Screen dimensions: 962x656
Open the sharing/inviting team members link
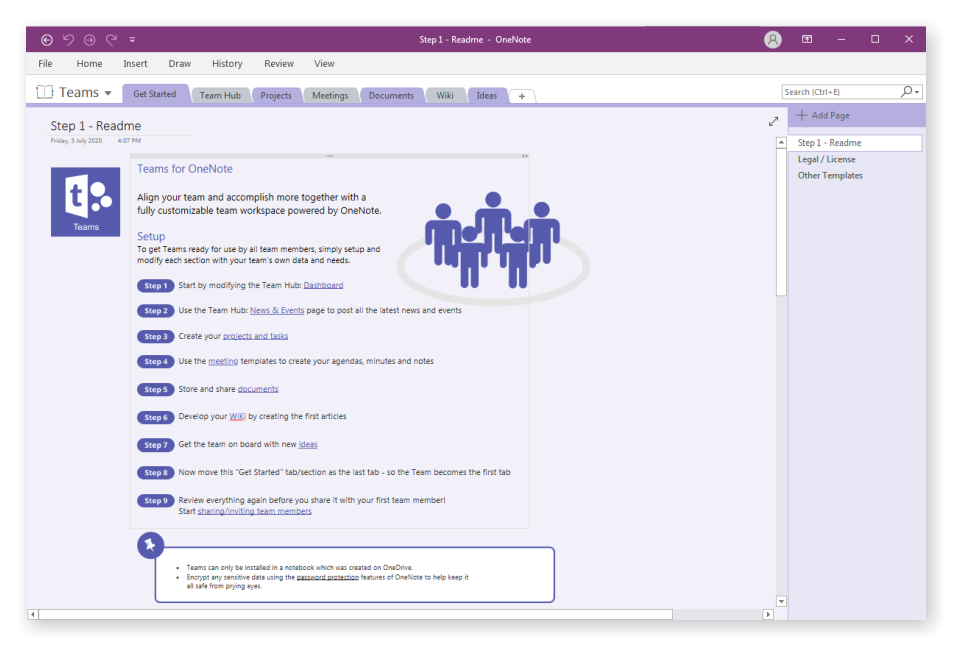pos(255,511)
